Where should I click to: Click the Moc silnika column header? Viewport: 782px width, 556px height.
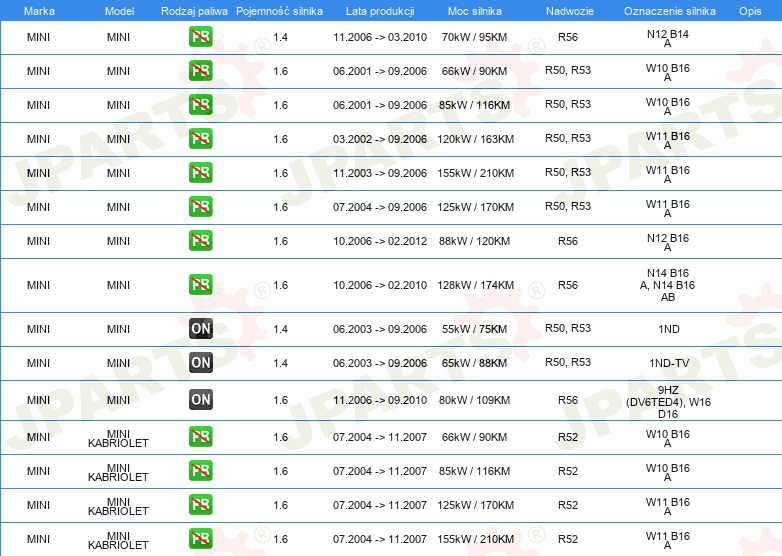click(x=475, y=11)
